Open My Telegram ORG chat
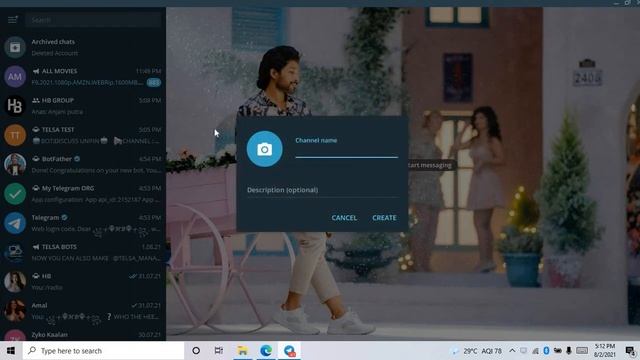The width and height of the screenshot is (640, 360). pos(83,194)
